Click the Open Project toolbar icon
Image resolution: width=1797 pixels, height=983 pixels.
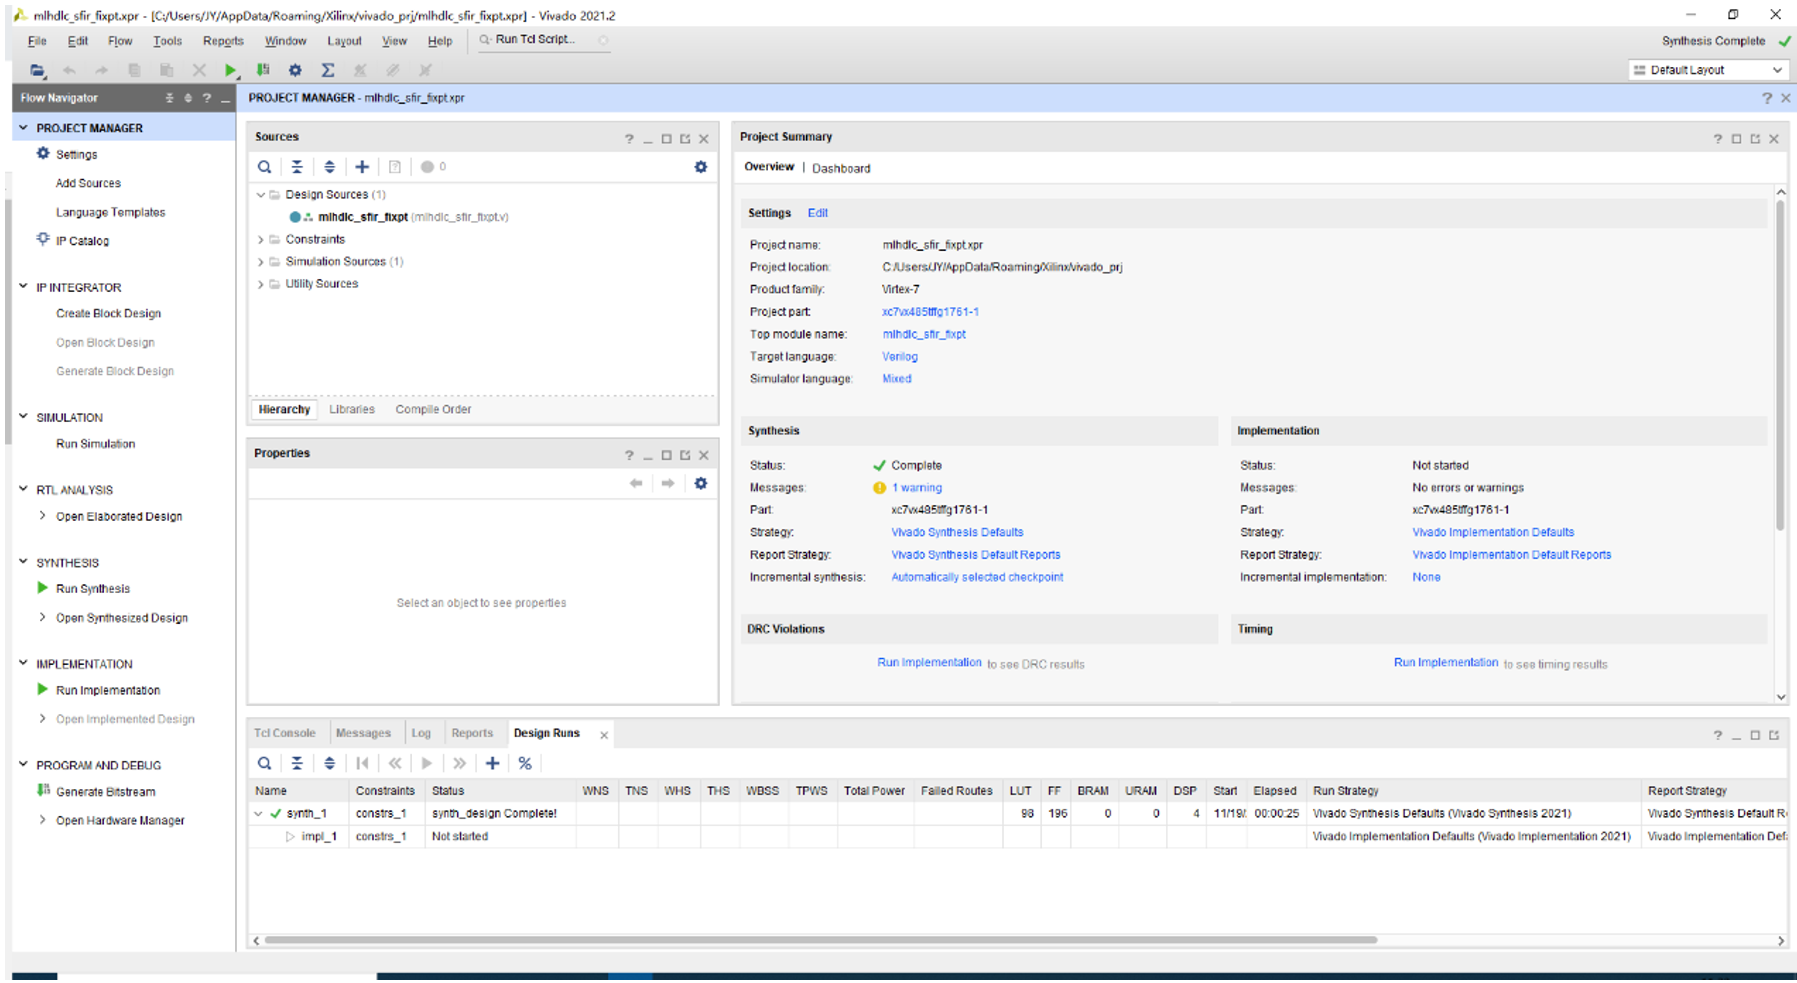[x=37, y=70]
